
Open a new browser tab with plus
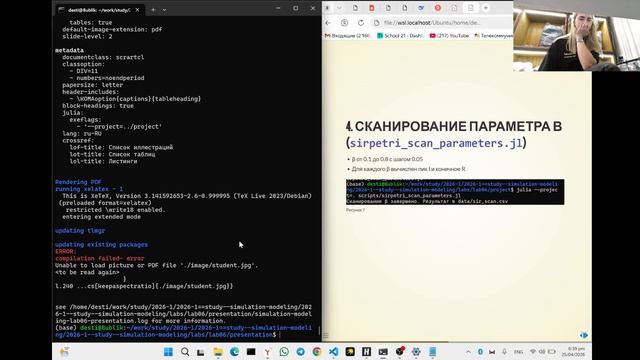(486, 8)
